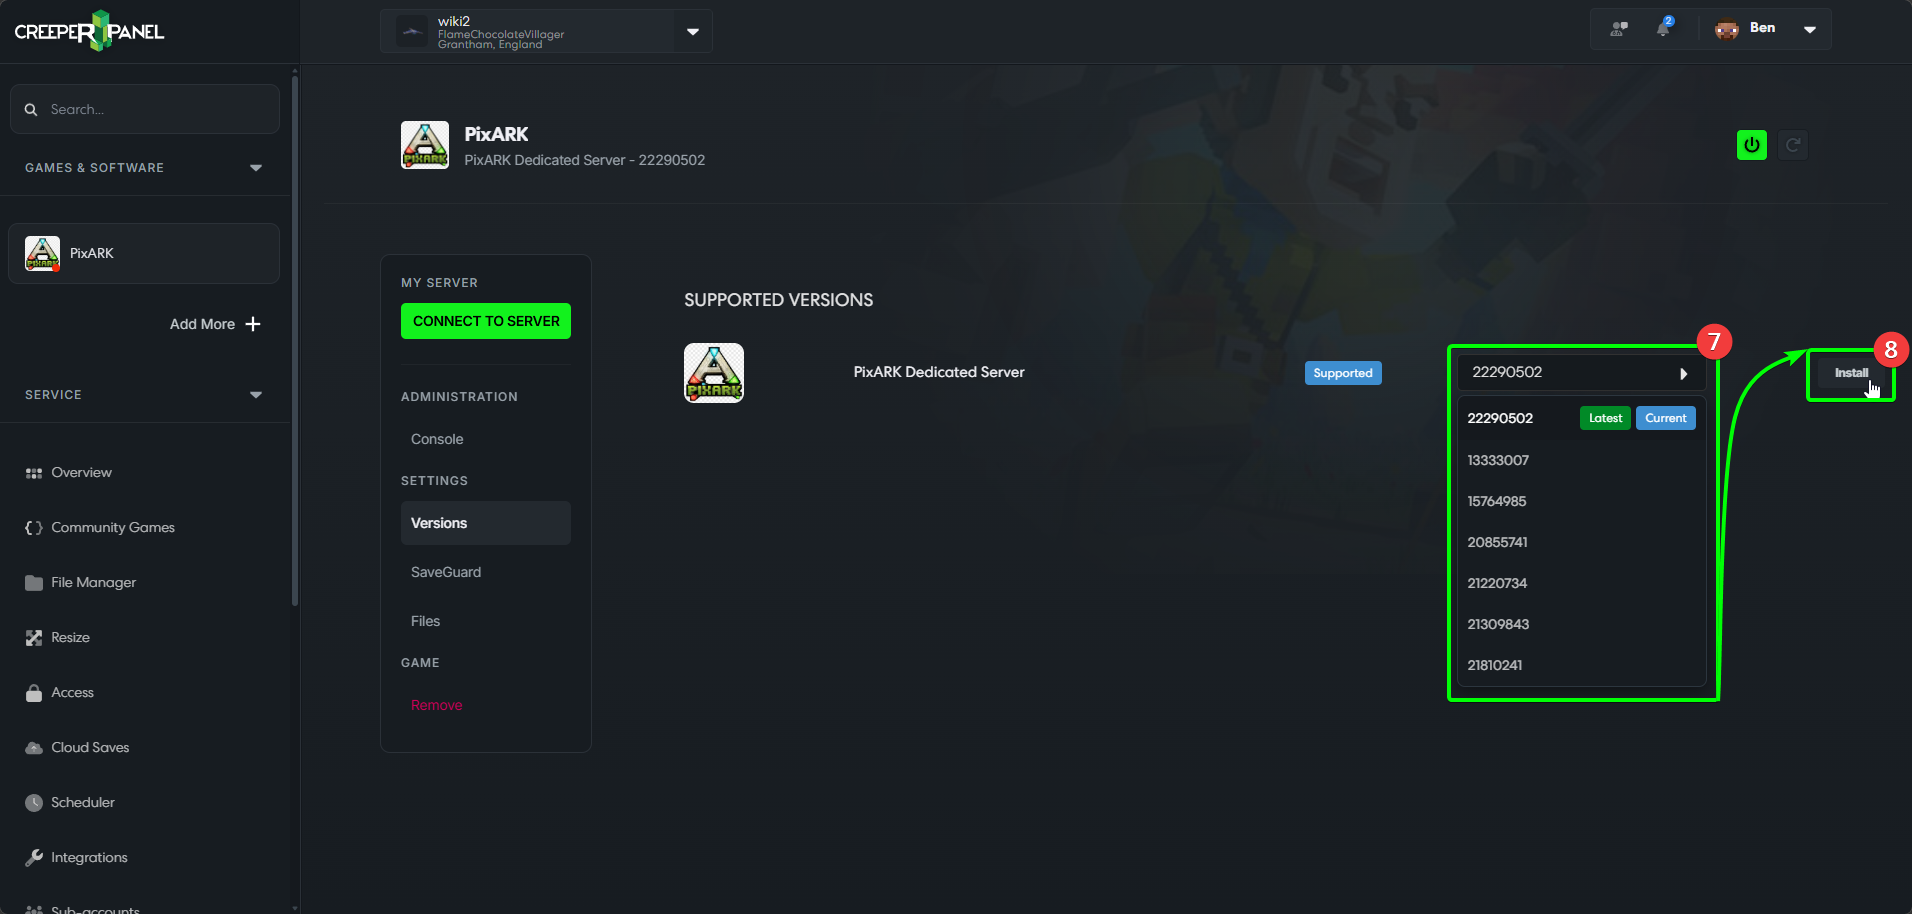This screenshot has width=1912, height=914.
Task: Click the CreeperPanel logo
Action: 89,31
